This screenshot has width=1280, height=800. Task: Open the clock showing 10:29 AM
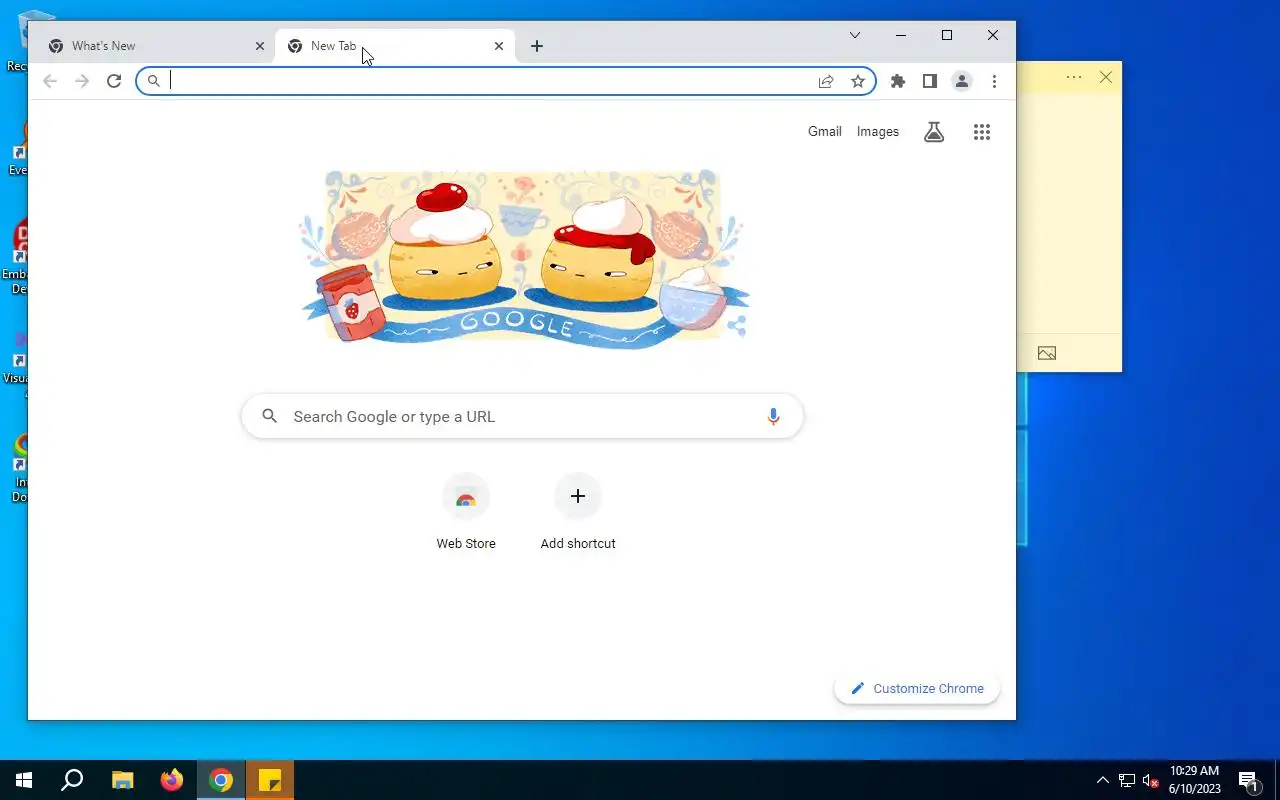click(1195, 780)
